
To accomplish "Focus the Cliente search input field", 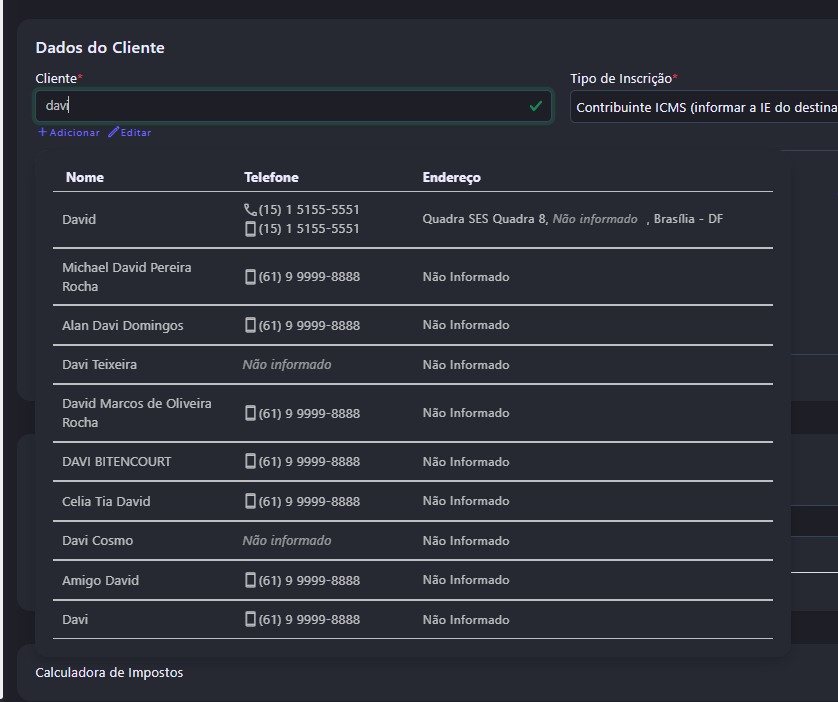I will pyautogui.click(x=280, y=105).
